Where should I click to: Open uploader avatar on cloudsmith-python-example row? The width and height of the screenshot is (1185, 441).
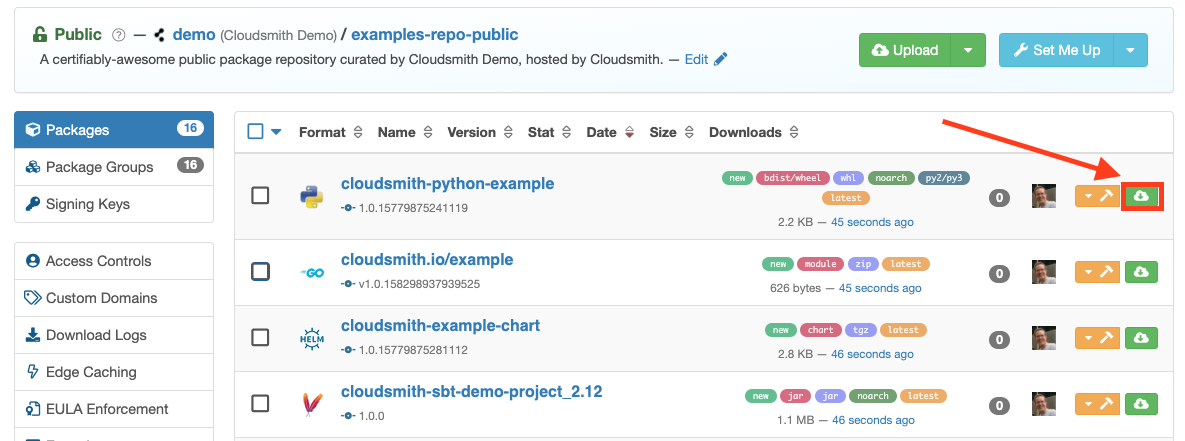click(x=1044, y=196)
